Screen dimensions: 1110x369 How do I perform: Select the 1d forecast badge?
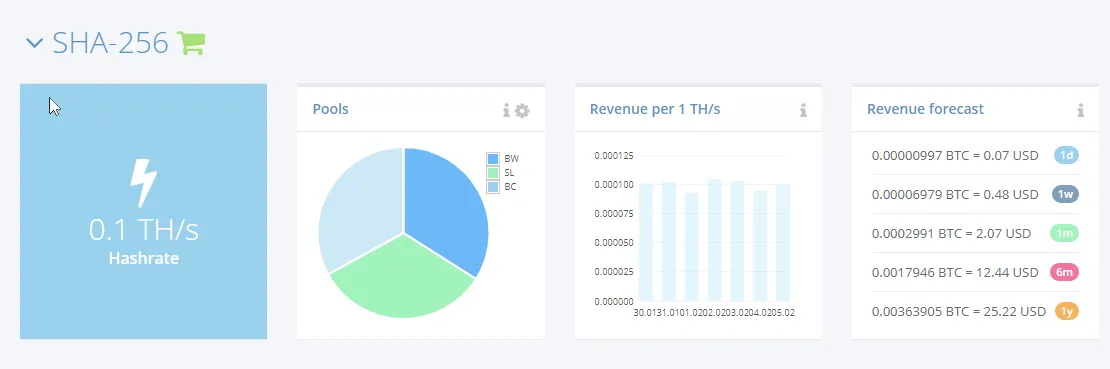pos(1066,155)
